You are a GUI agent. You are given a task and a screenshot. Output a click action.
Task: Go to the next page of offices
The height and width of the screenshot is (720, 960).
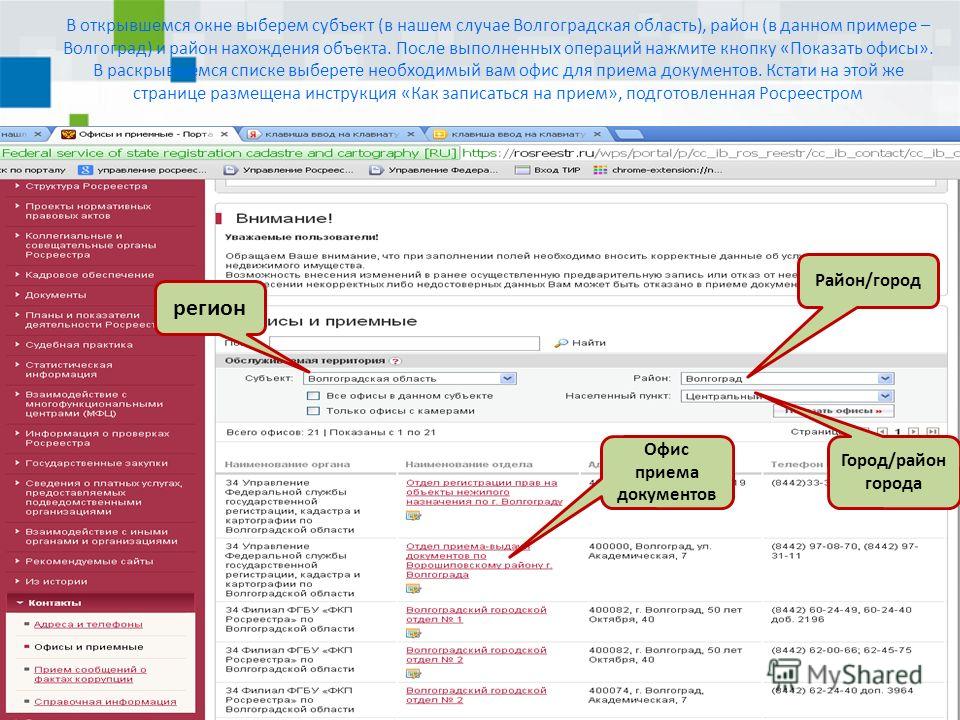pyautogui.click(x=913, y=432)
